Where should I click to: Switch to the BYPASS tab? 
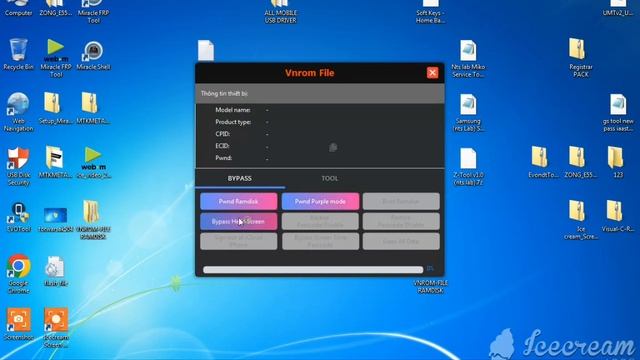tap(240, 178)
